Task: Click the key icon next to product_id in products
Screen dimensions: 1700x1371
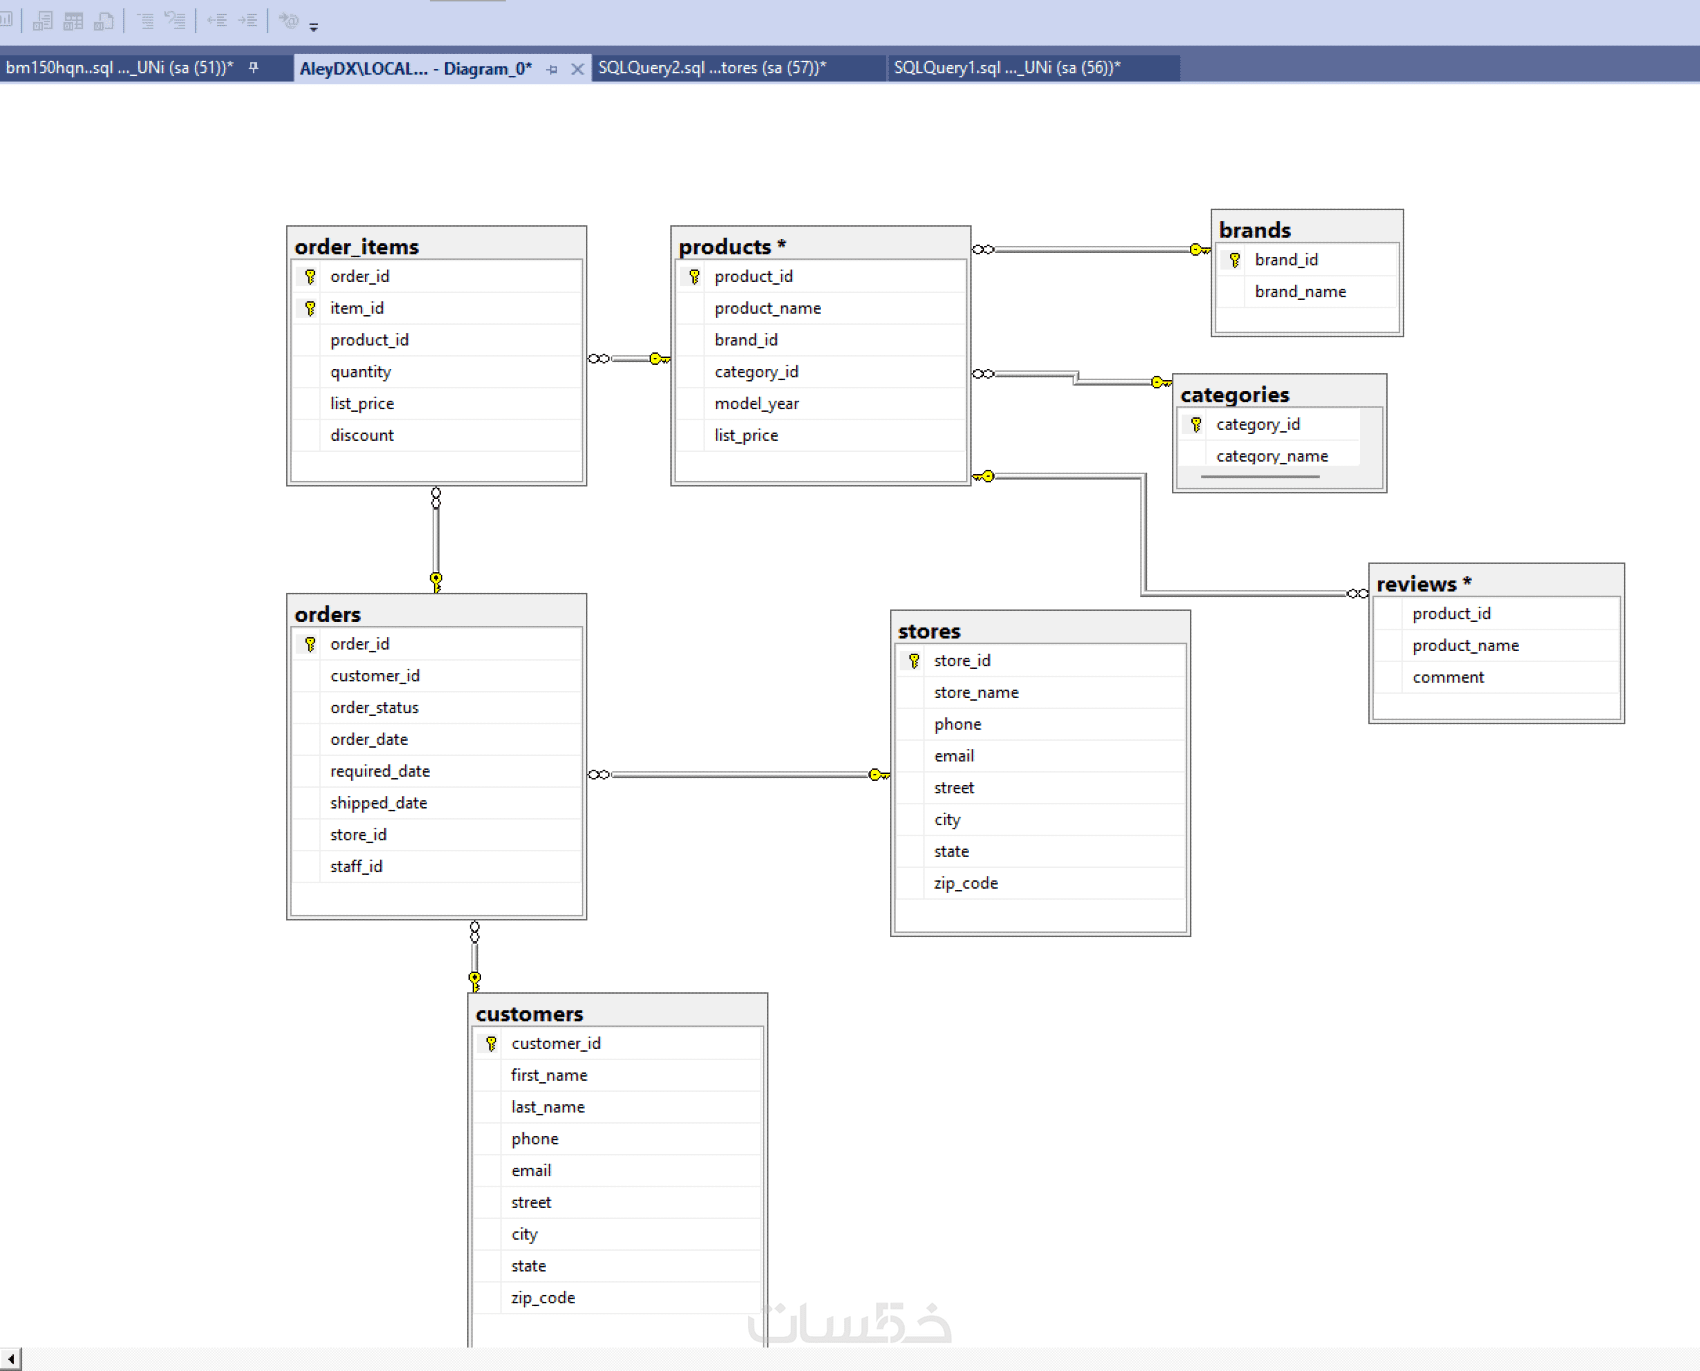Action: pos(694,276)
